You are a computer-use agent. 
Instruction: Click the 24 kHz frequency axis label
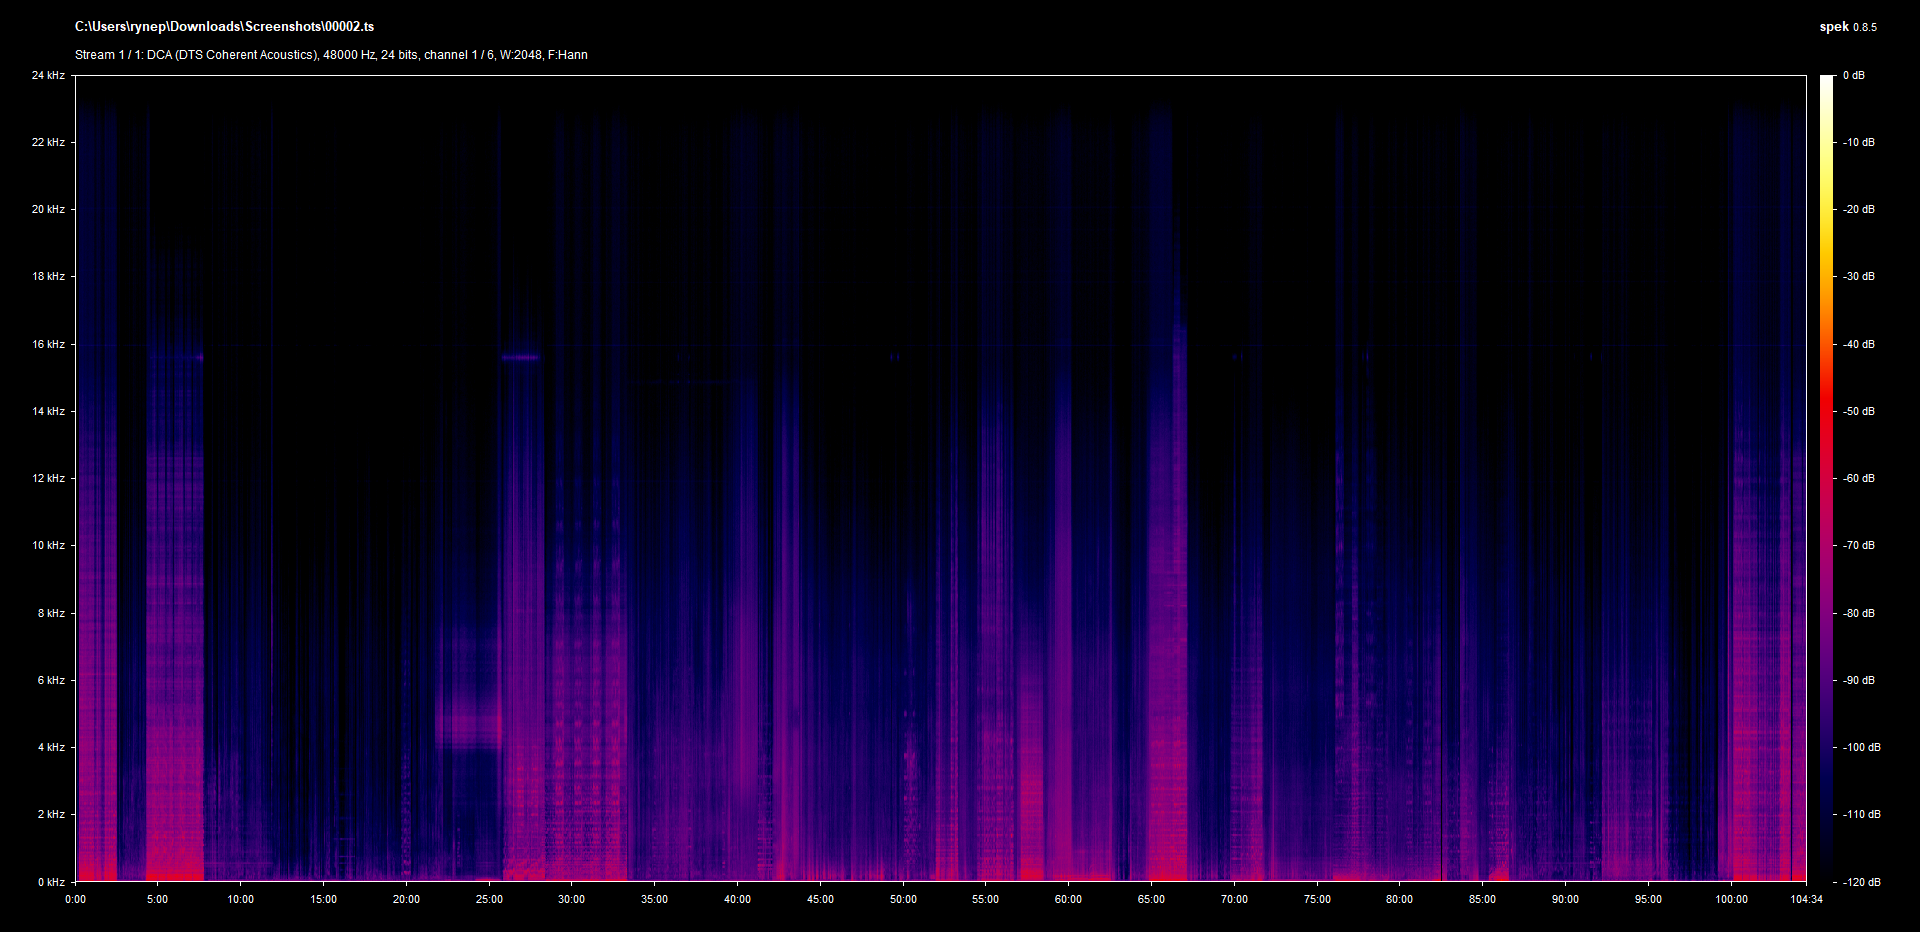48,75
